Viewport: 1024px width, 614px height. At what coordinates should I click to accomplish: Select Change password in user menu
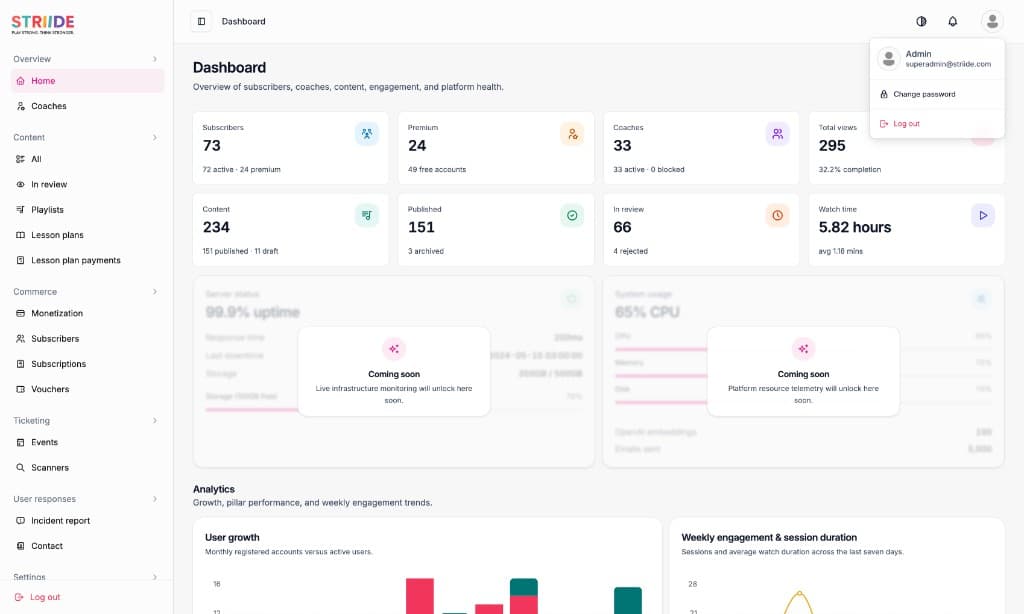(x=936, y=94)
